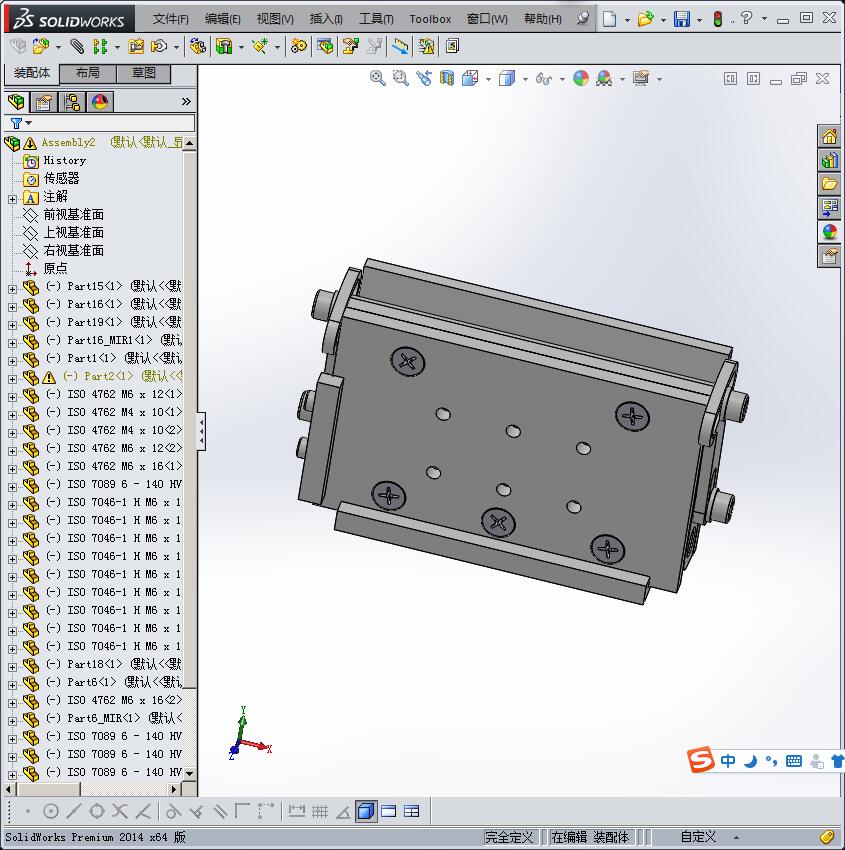Image resolution: width=845 pixels, height=850 pixels.
Task: Open the 帮助(H) menu
Action: coord(543,19)
